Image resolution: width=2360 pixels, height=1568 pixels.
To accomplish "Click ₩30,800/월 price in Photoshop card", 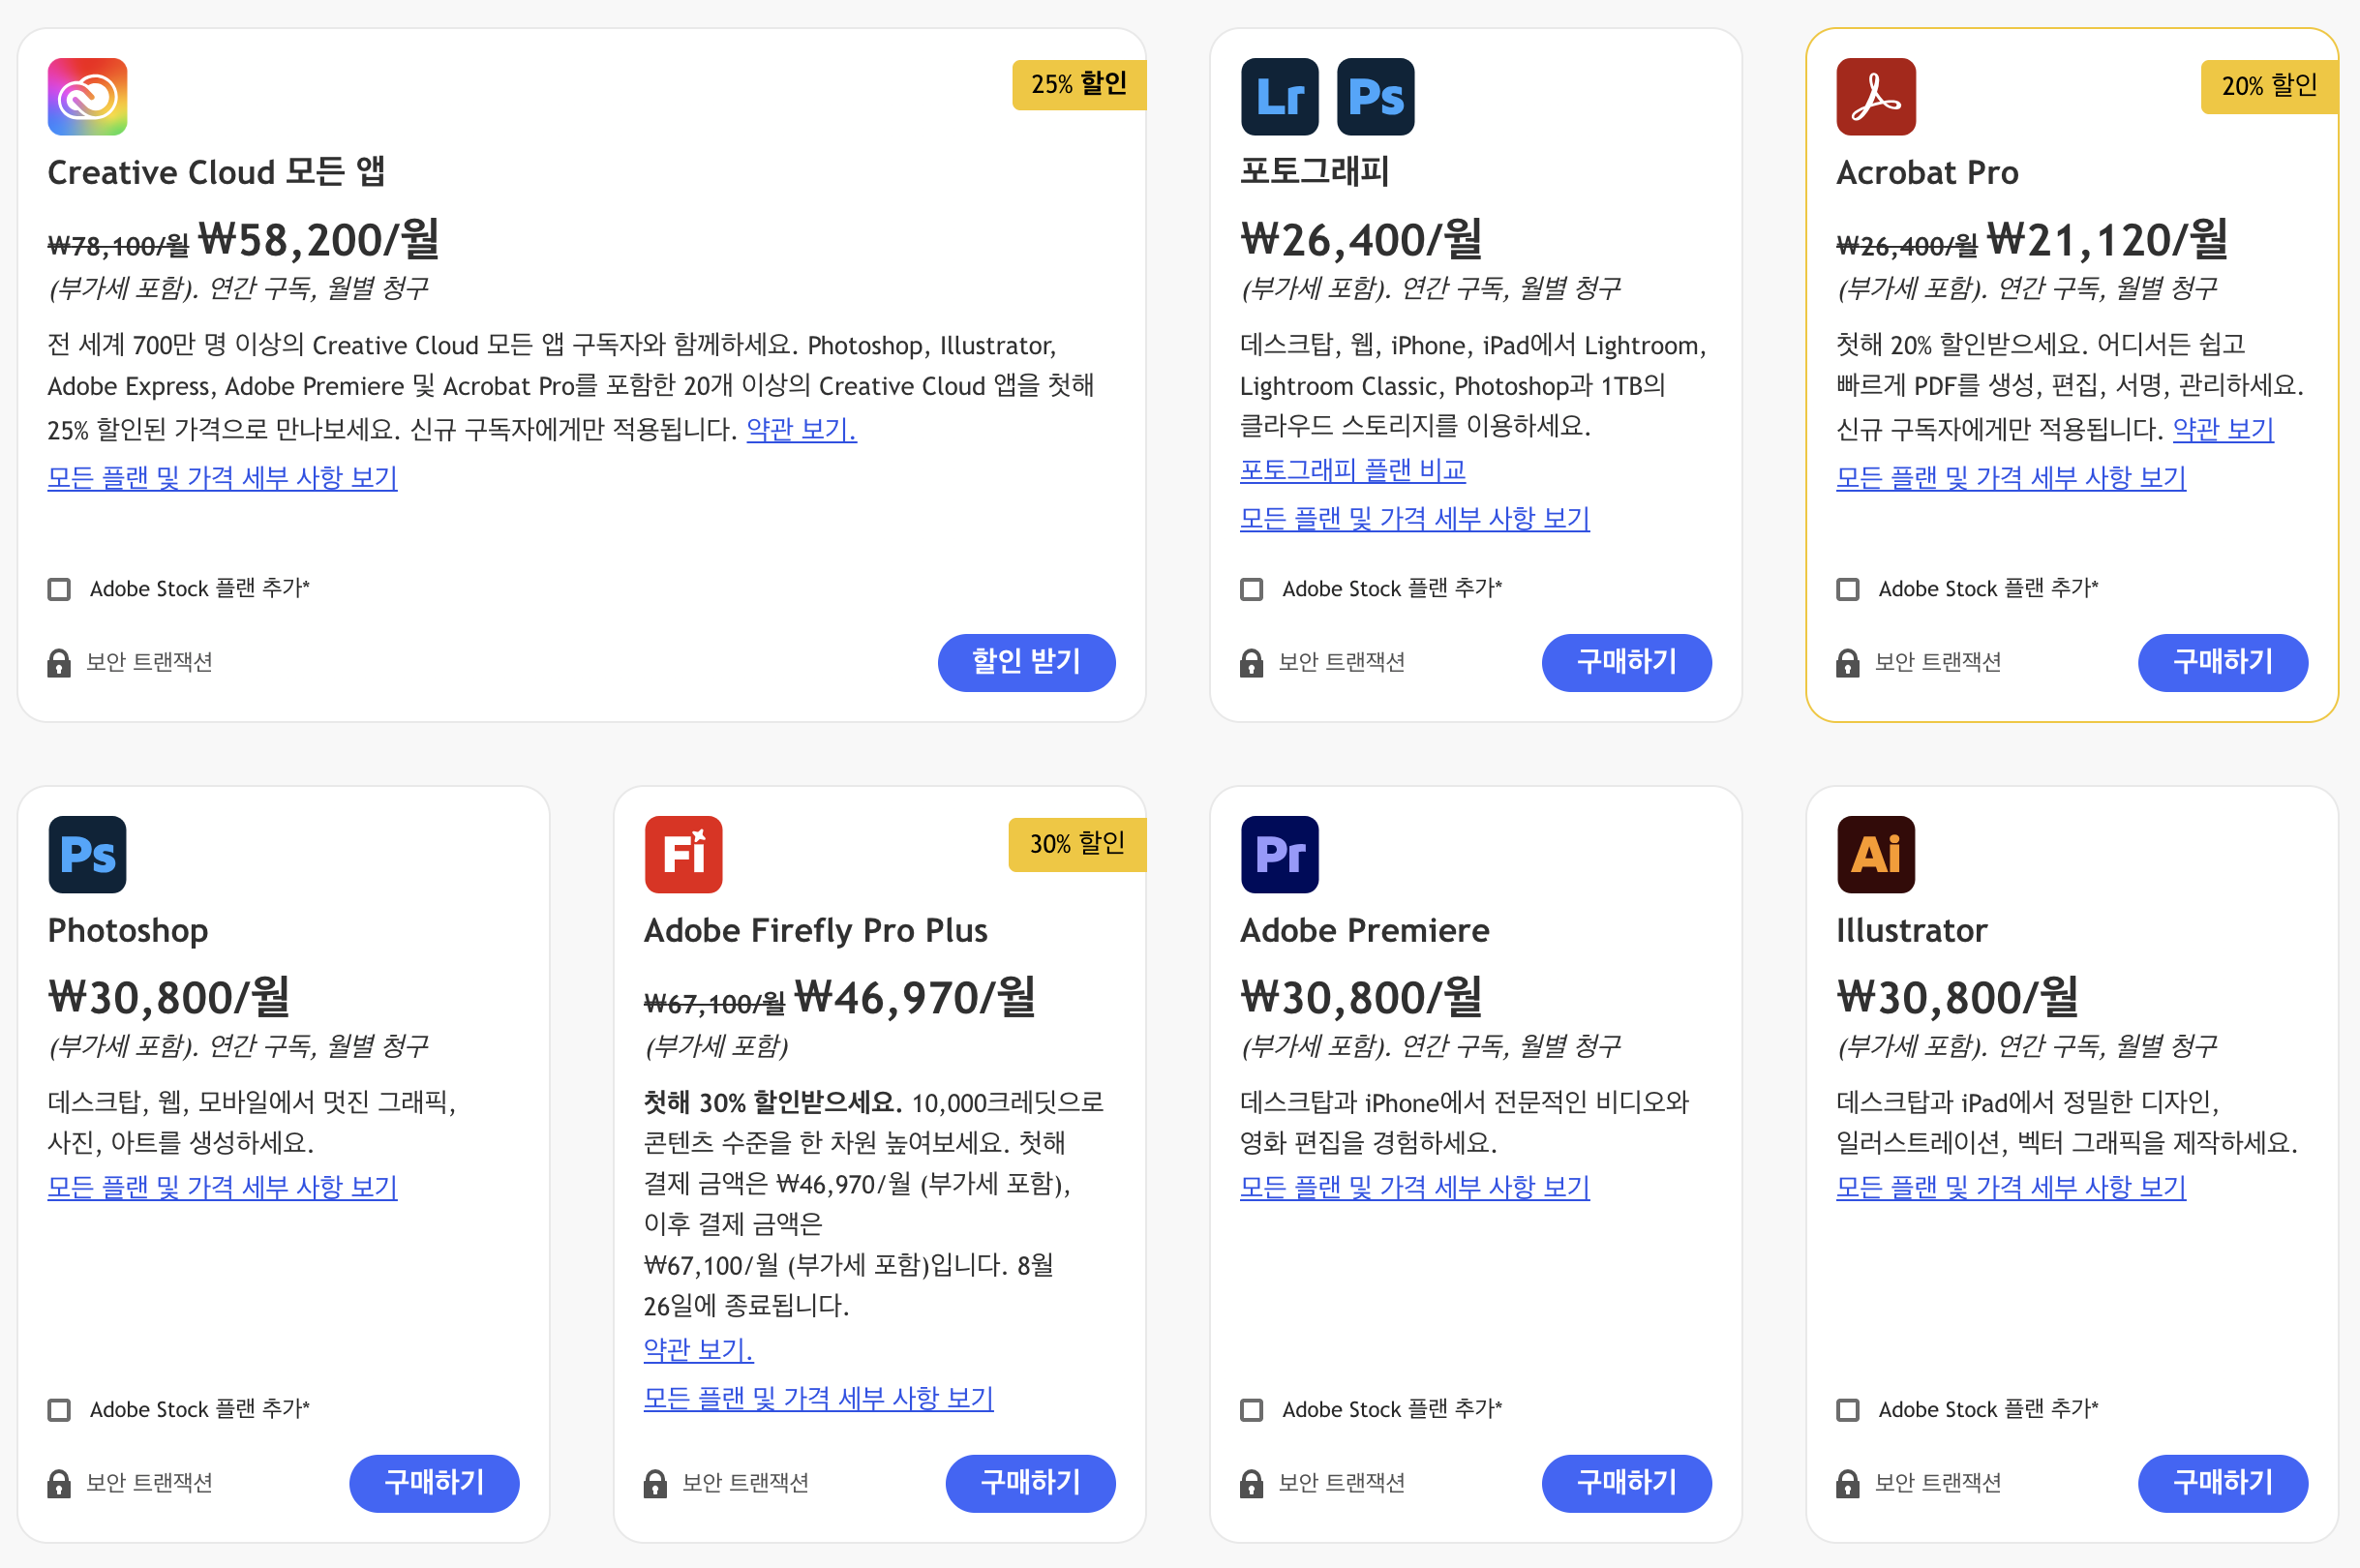I will [x=169, y=997].
